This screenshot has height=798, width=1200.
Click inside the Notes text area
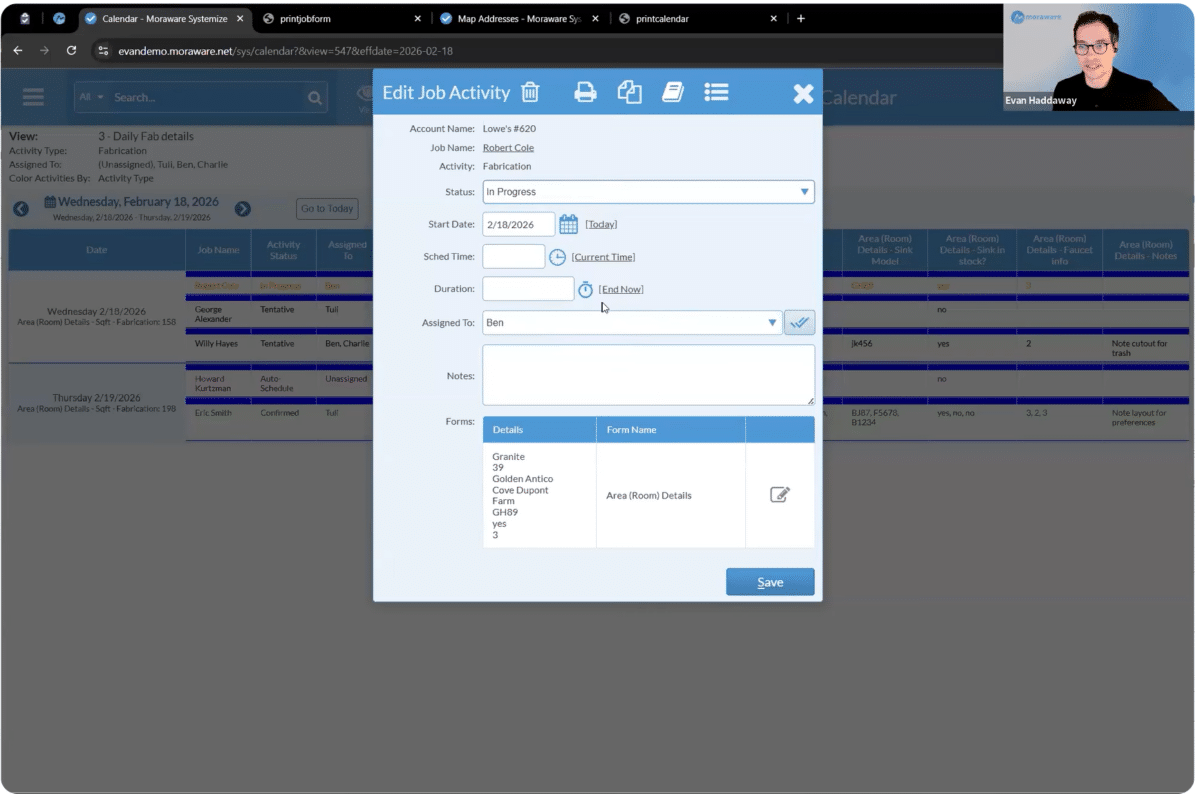click(x=648, y=375)
